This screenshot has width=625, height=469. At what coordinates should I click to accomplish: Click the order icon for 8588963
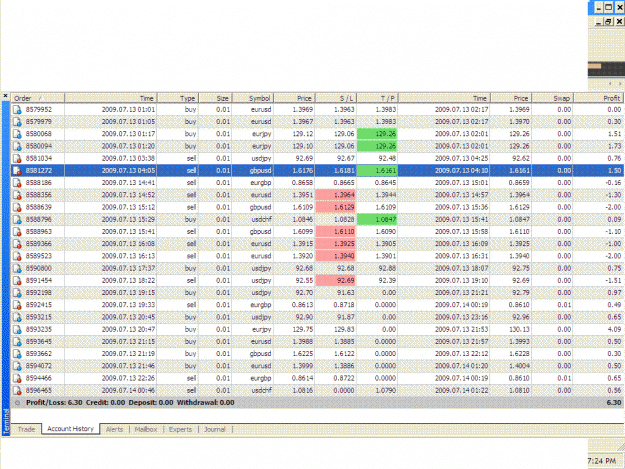point(17,232)
